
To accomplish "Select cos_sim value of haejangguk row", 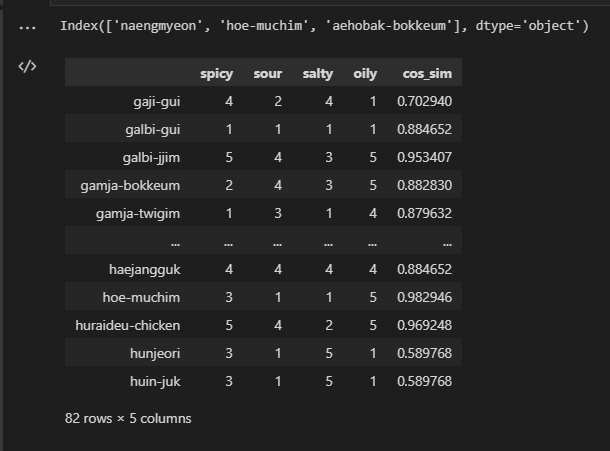I will (424, 269).
